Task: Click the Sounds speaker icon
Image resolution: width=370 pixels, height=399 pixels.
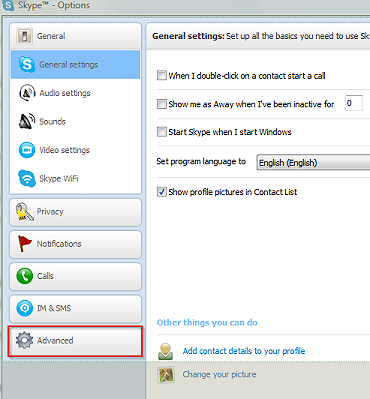Action: click(27, 121)
